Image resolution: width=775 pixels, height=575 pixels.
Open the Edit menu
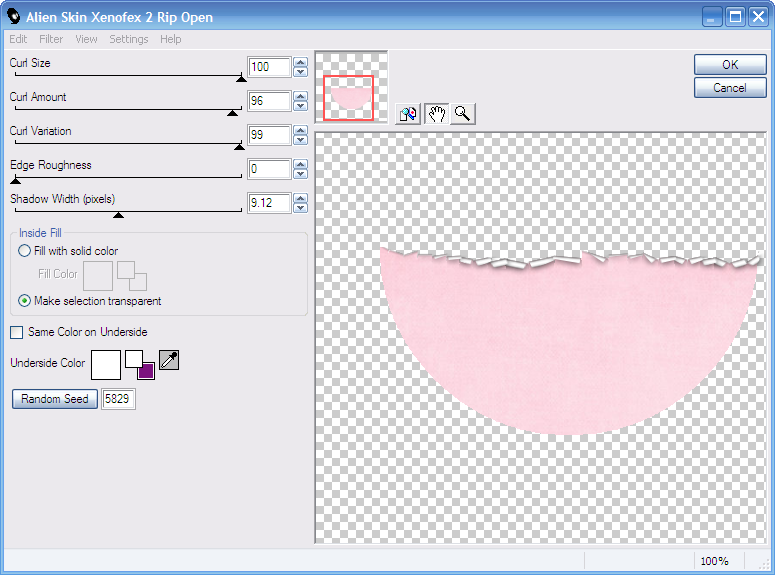18,39
